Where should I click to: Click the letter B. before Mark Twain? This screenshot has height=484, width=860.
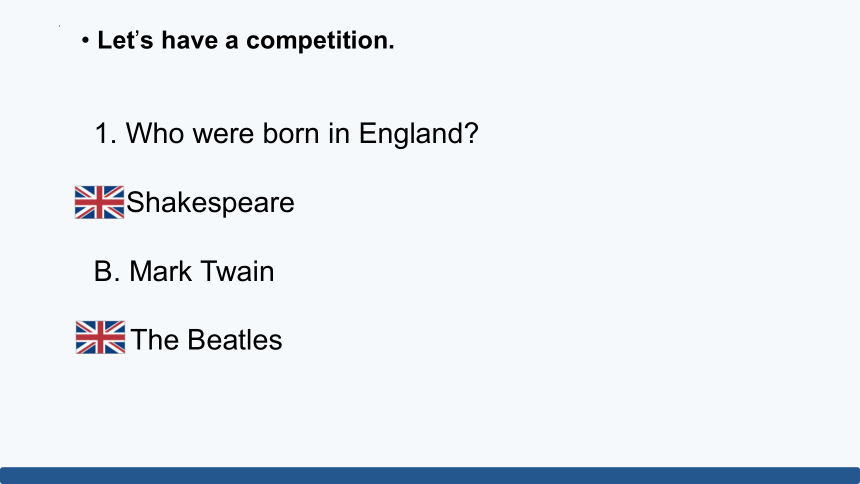click(x=107, y=271)
